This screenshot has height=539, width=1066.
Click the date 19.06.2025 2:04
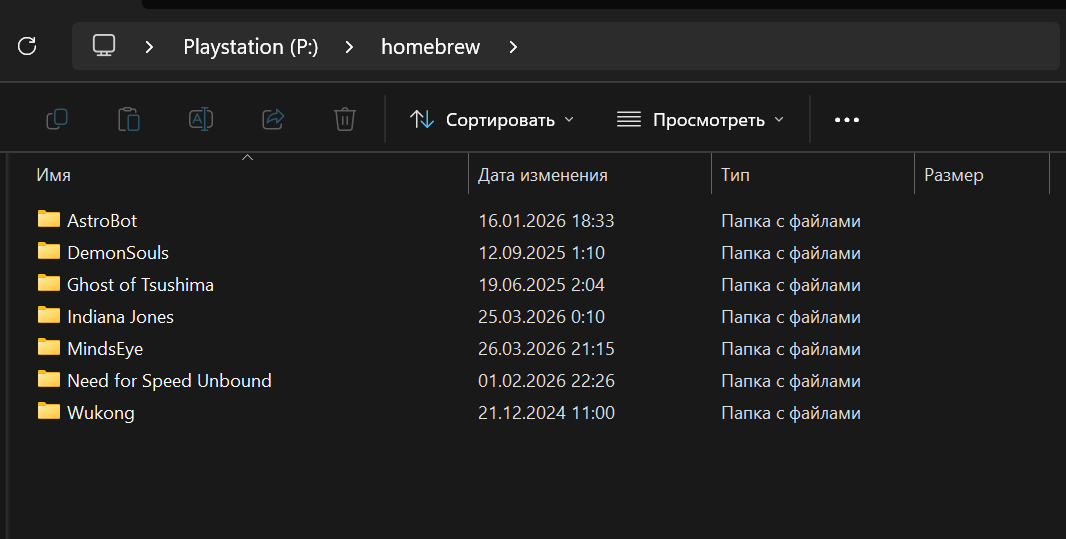point(542,284)
